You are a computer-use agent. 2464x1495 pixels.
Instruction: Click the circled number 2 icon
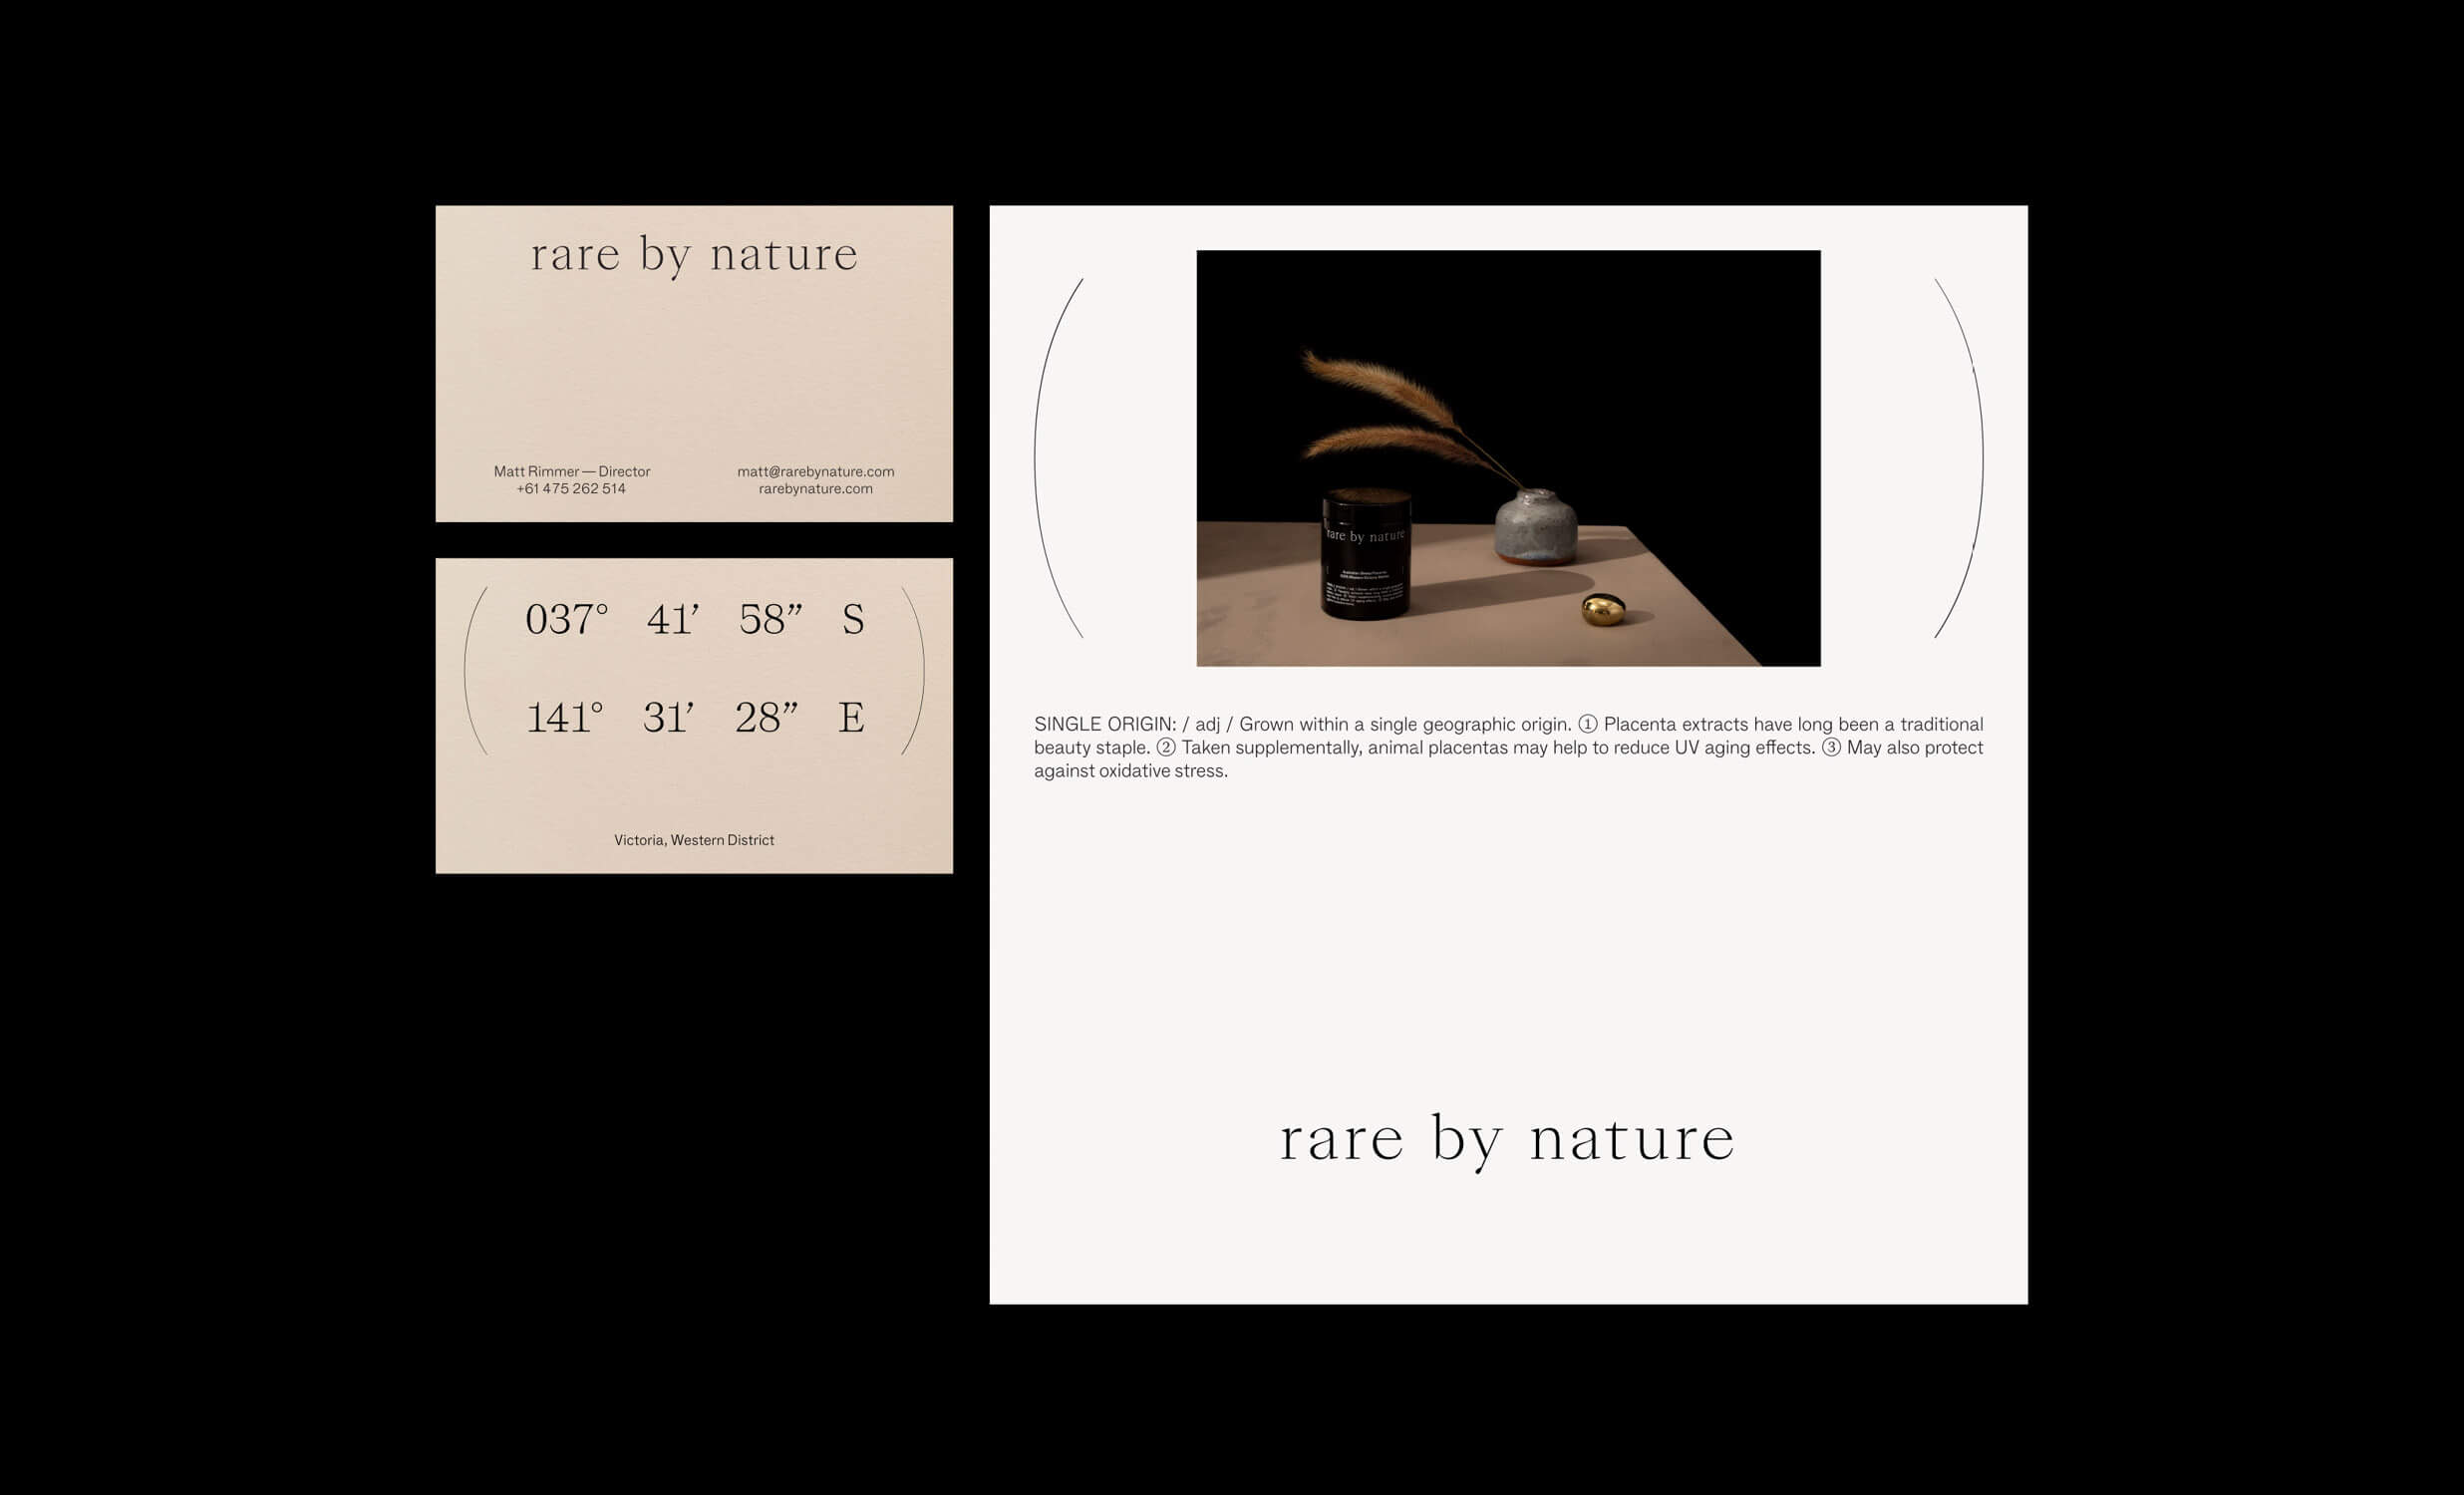click(x=1165, y=747)
